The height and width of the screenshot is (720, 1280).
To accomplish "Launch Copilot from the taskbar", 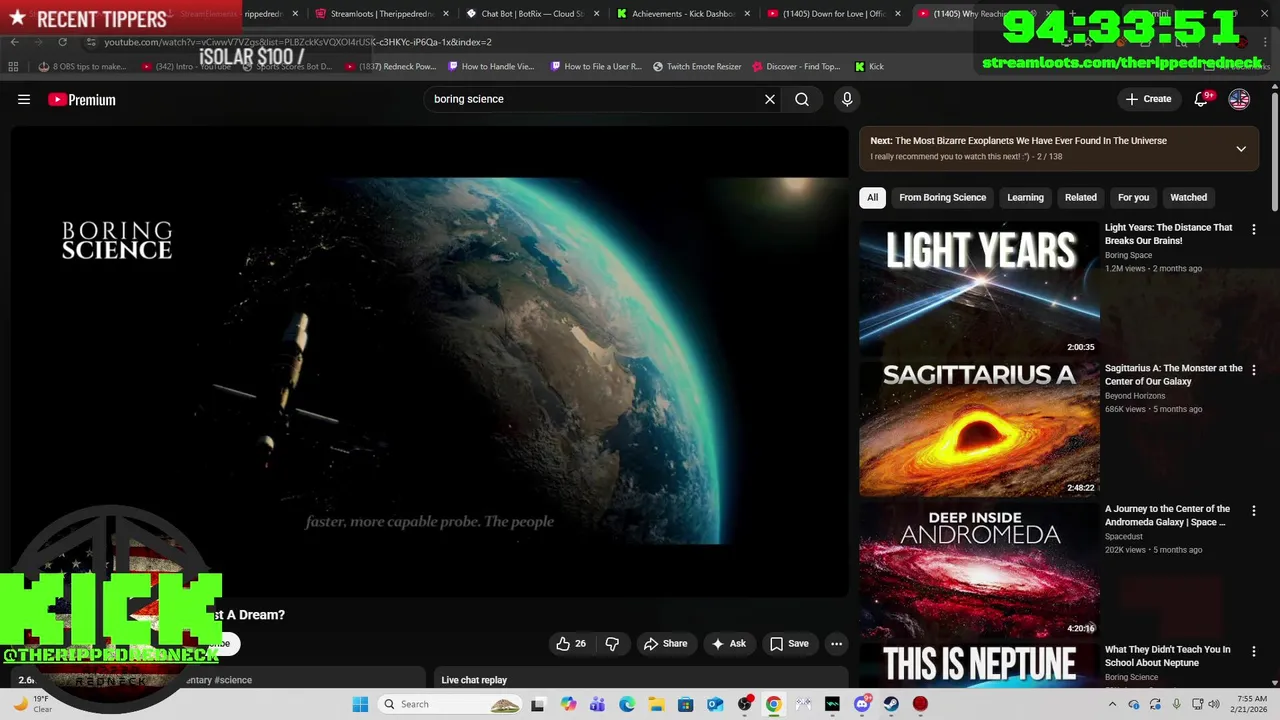I will tap(568, 704).
